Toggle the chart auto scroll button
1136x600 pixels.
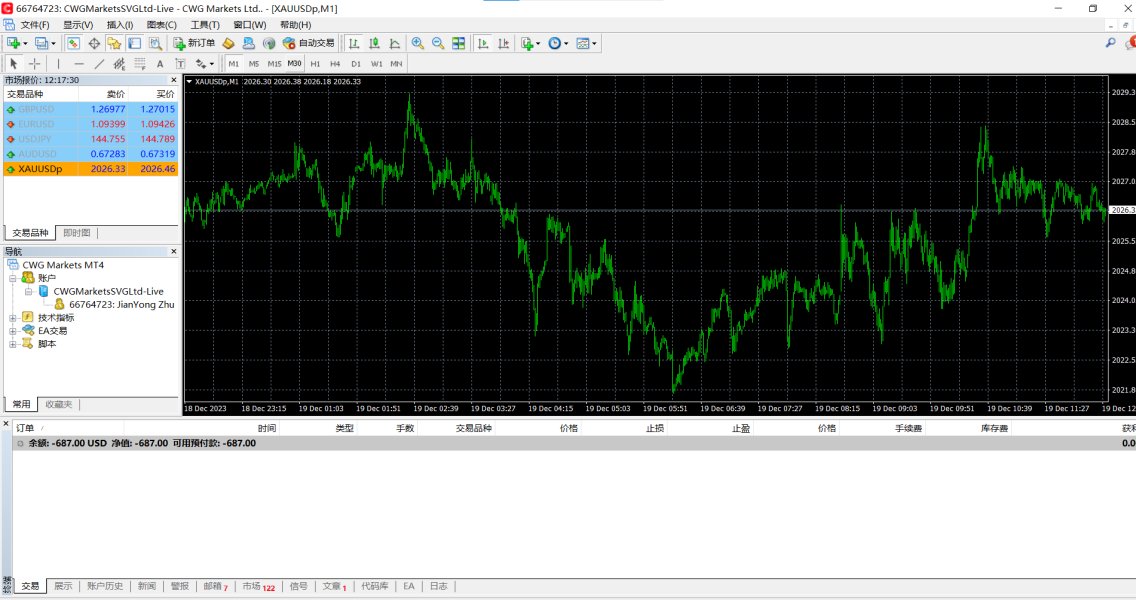(x=483, y=43)
